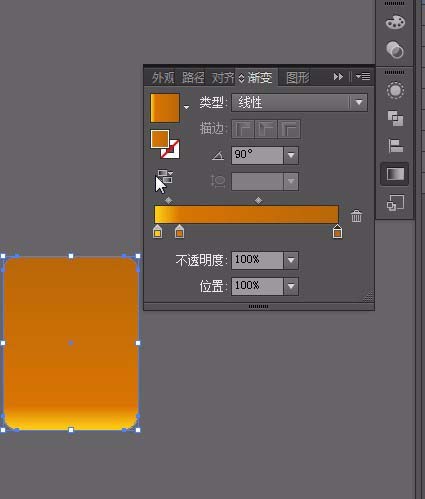Click the disabled aspect ratio icon
425x499 pixels.
point(218,181)
